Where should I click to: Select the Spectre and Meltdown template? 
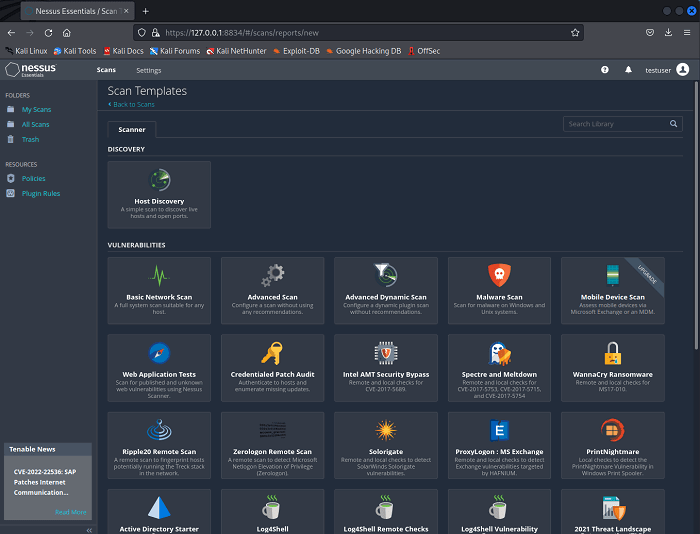499,366
